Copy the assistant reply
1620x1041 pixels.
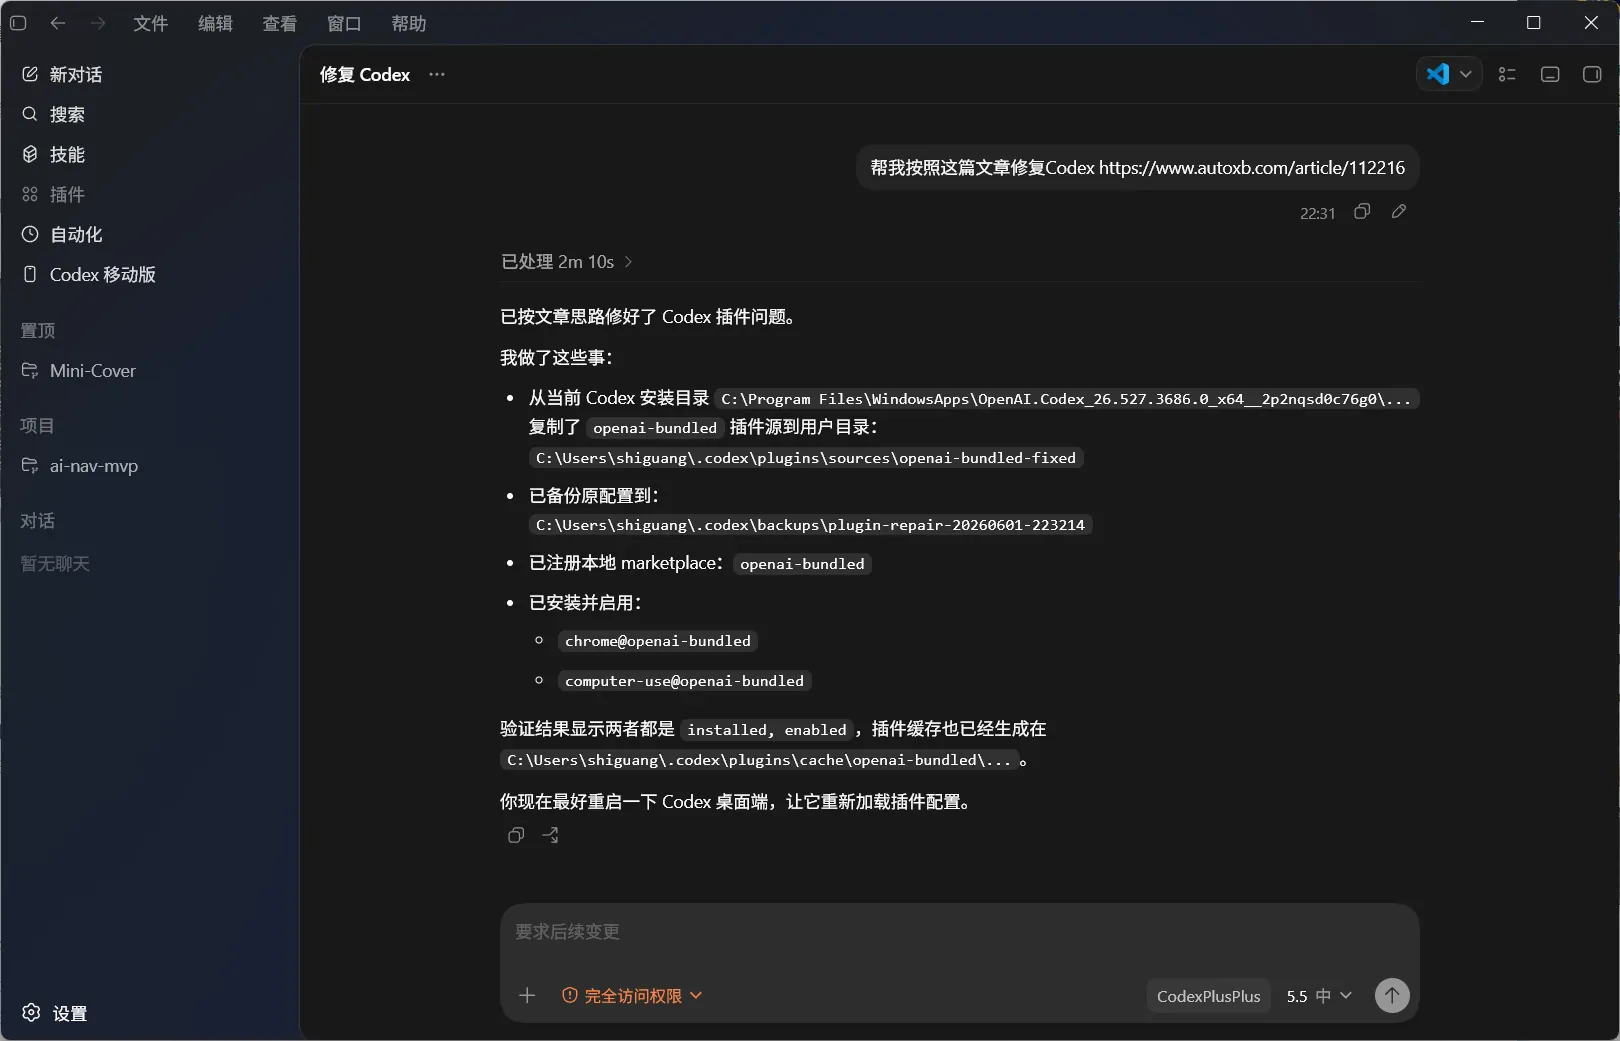[516, 835]
